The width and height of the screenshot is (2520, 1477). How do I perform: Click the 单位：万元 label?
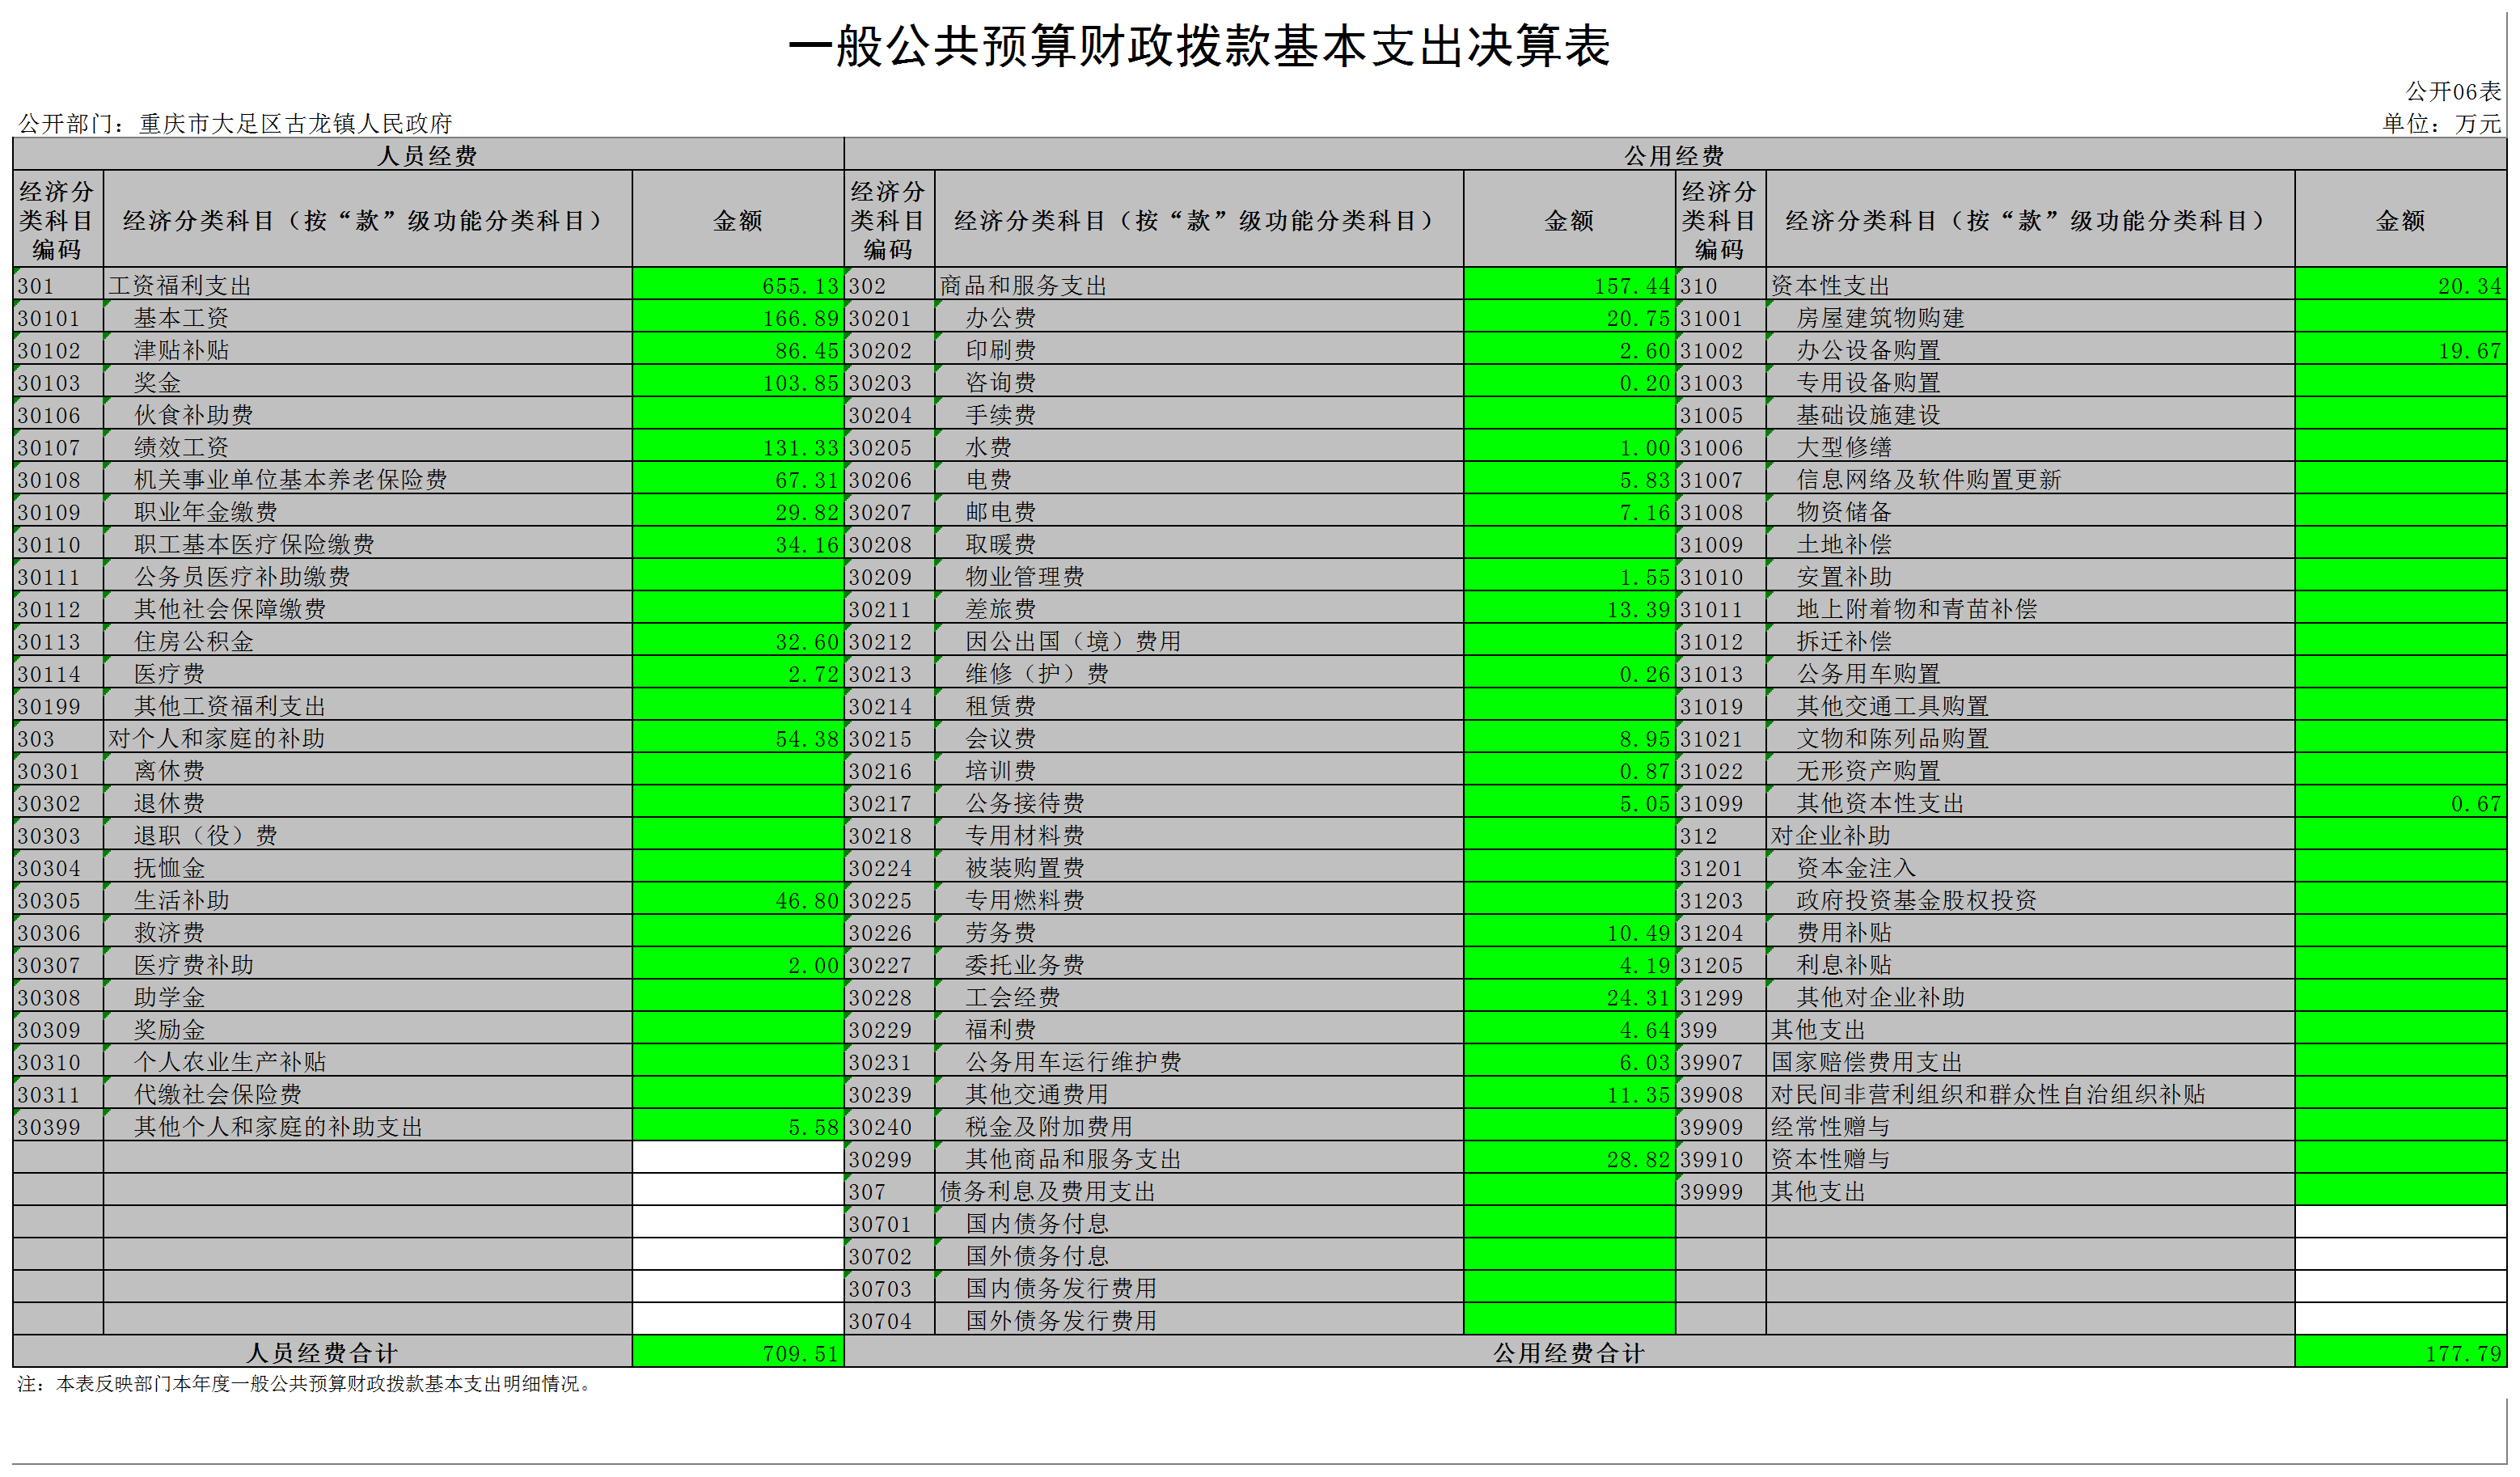tap(2441, 123)
